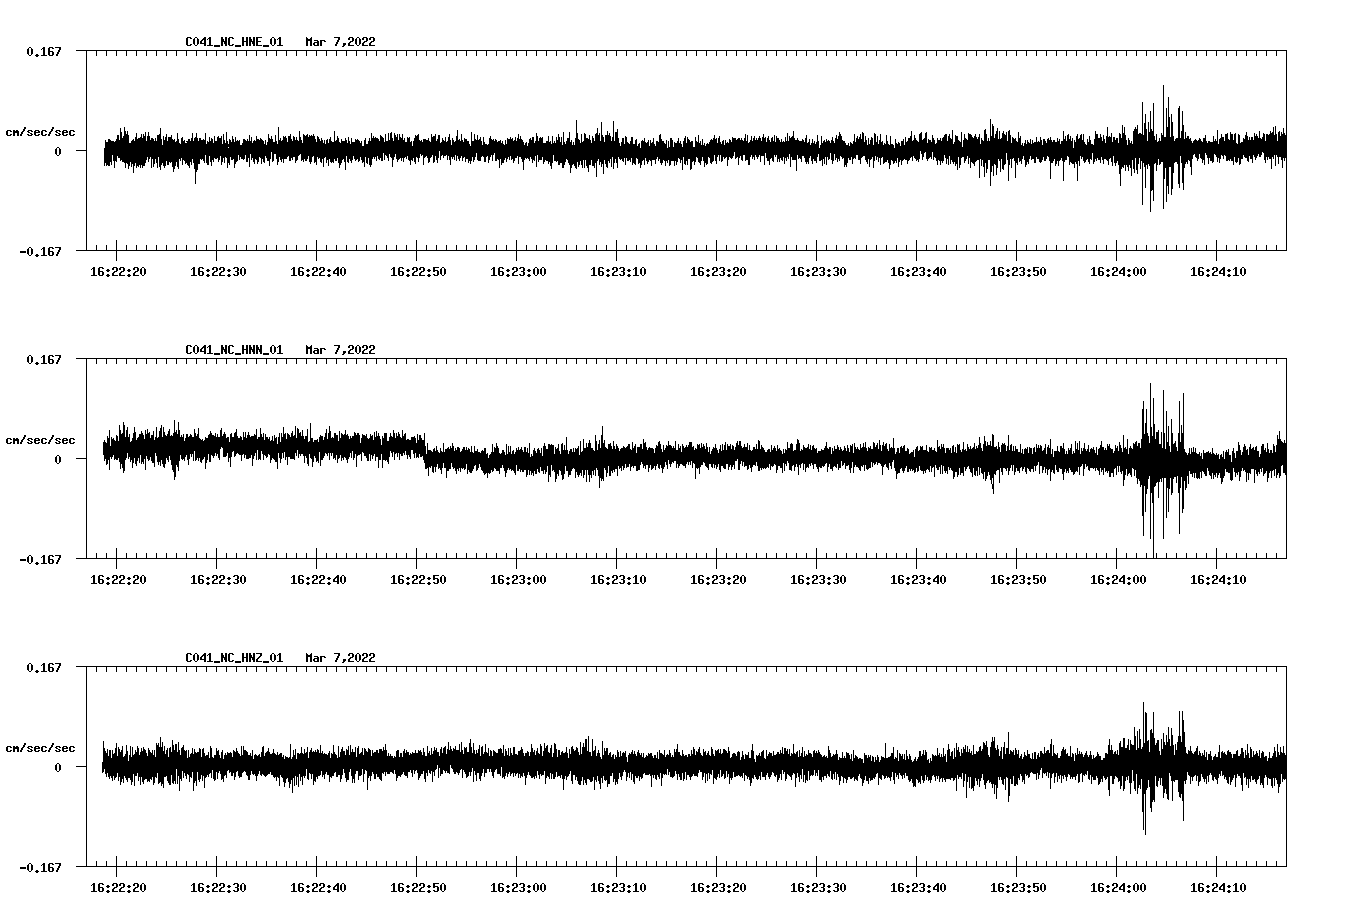Screen dimensions: 1358x924
Task: Click the 16:22:50 time label under HNN plot
Action: point(418,579)
